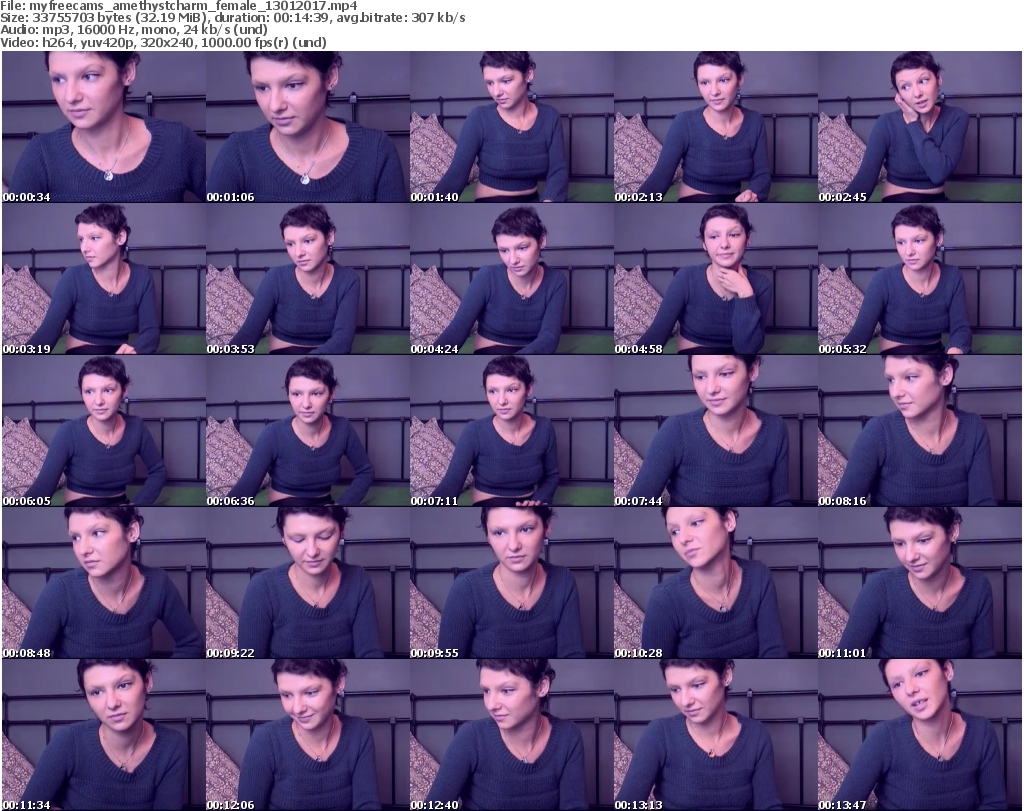Select the frame at 00:09:55

pos(511,583)
